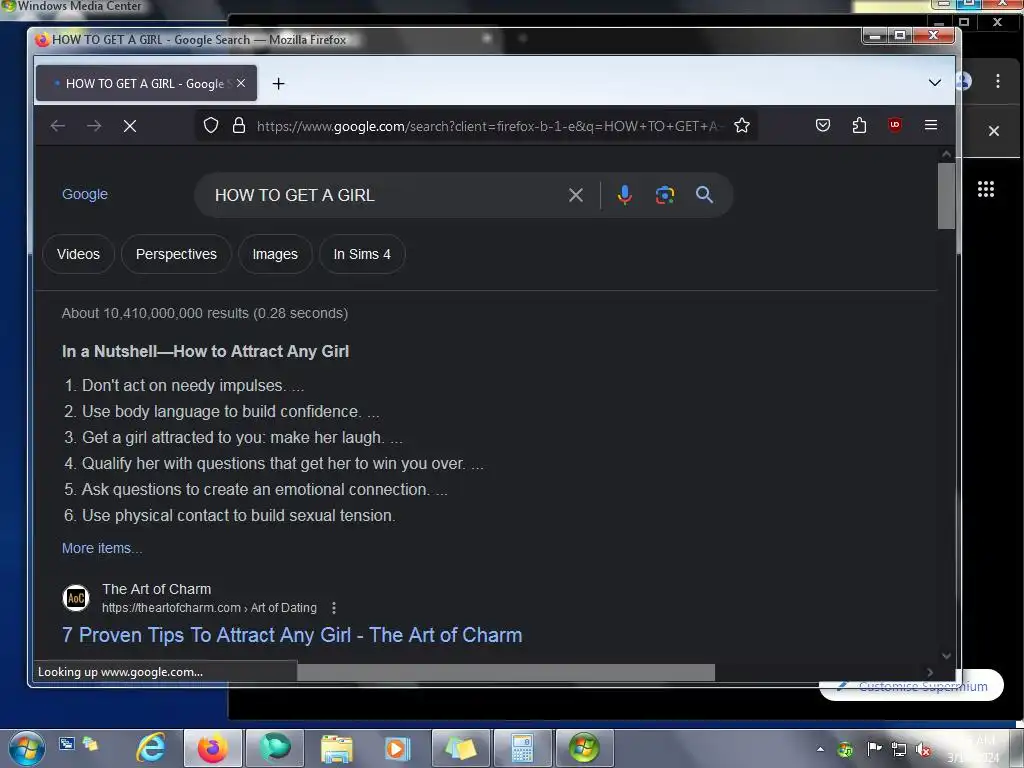Stop loading the page in Firefox
Viewport: 1024px width, 768px height.
pos(130,126)
